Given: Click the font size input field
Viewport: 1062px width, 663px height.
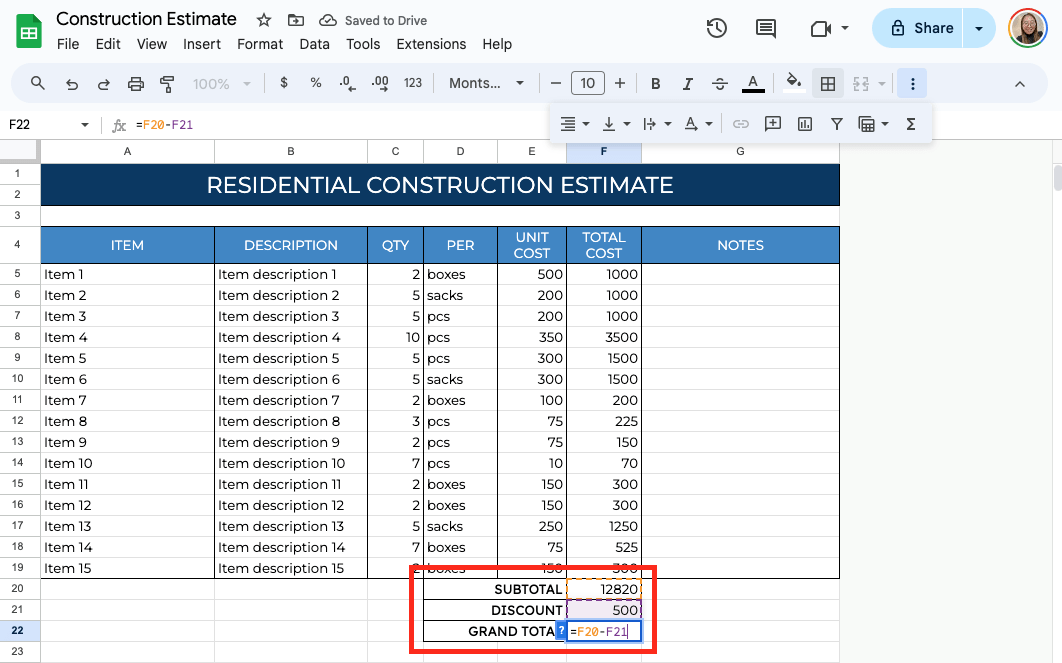Looking at the screenshot, I should [x=587, y=84].
